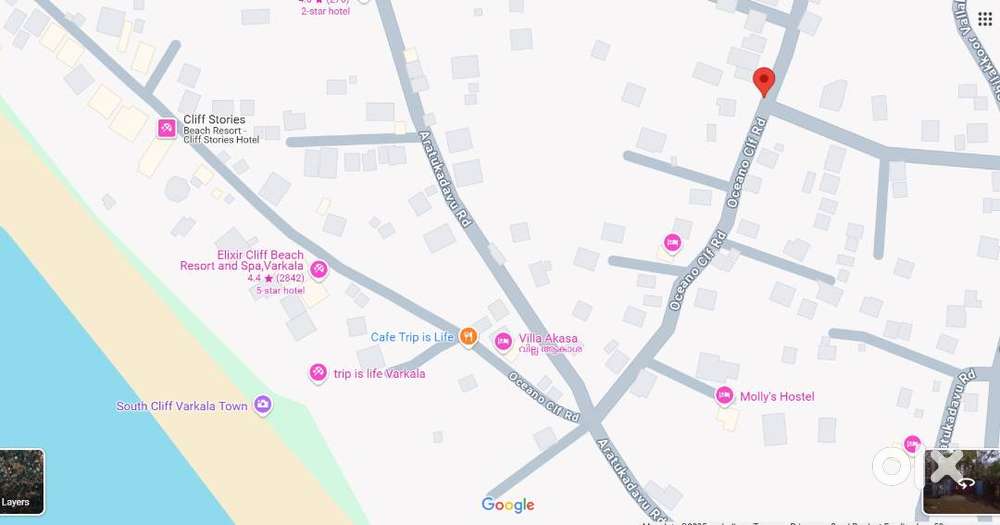Click the Molly's Hostel text label
This screenshot has width=1000, height=525.
tap(777, 396)
